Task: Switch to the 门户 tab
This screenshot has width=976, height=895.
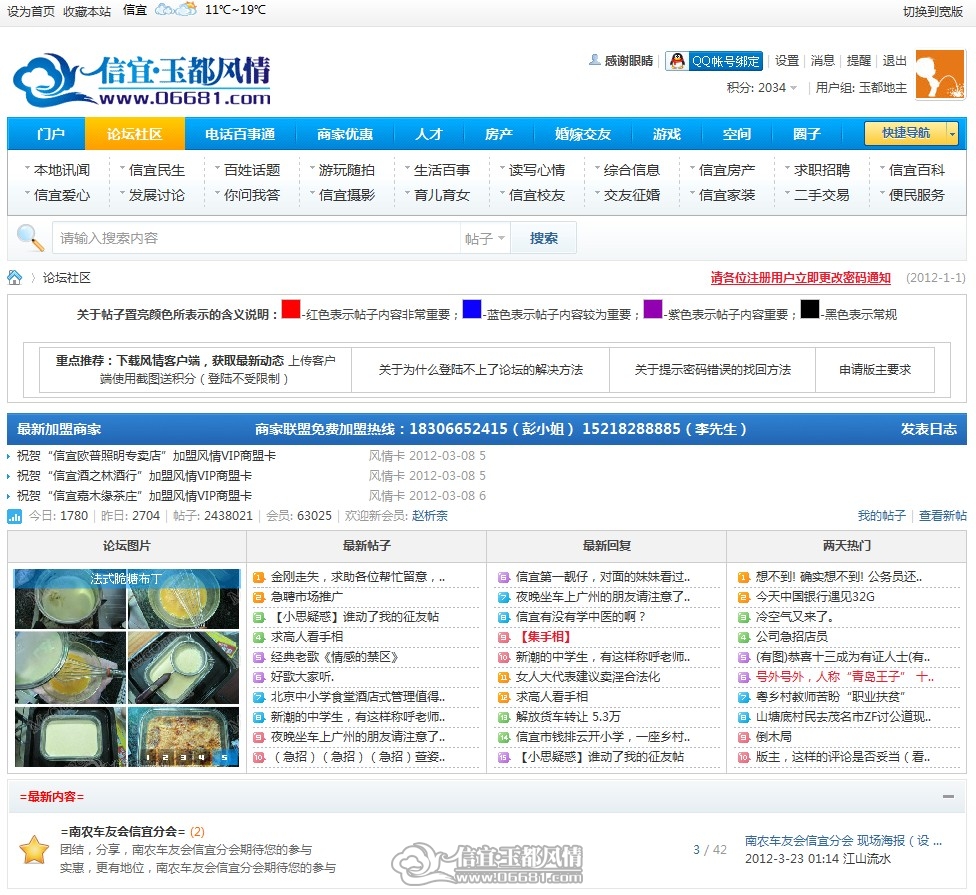Action: point(50,134)
